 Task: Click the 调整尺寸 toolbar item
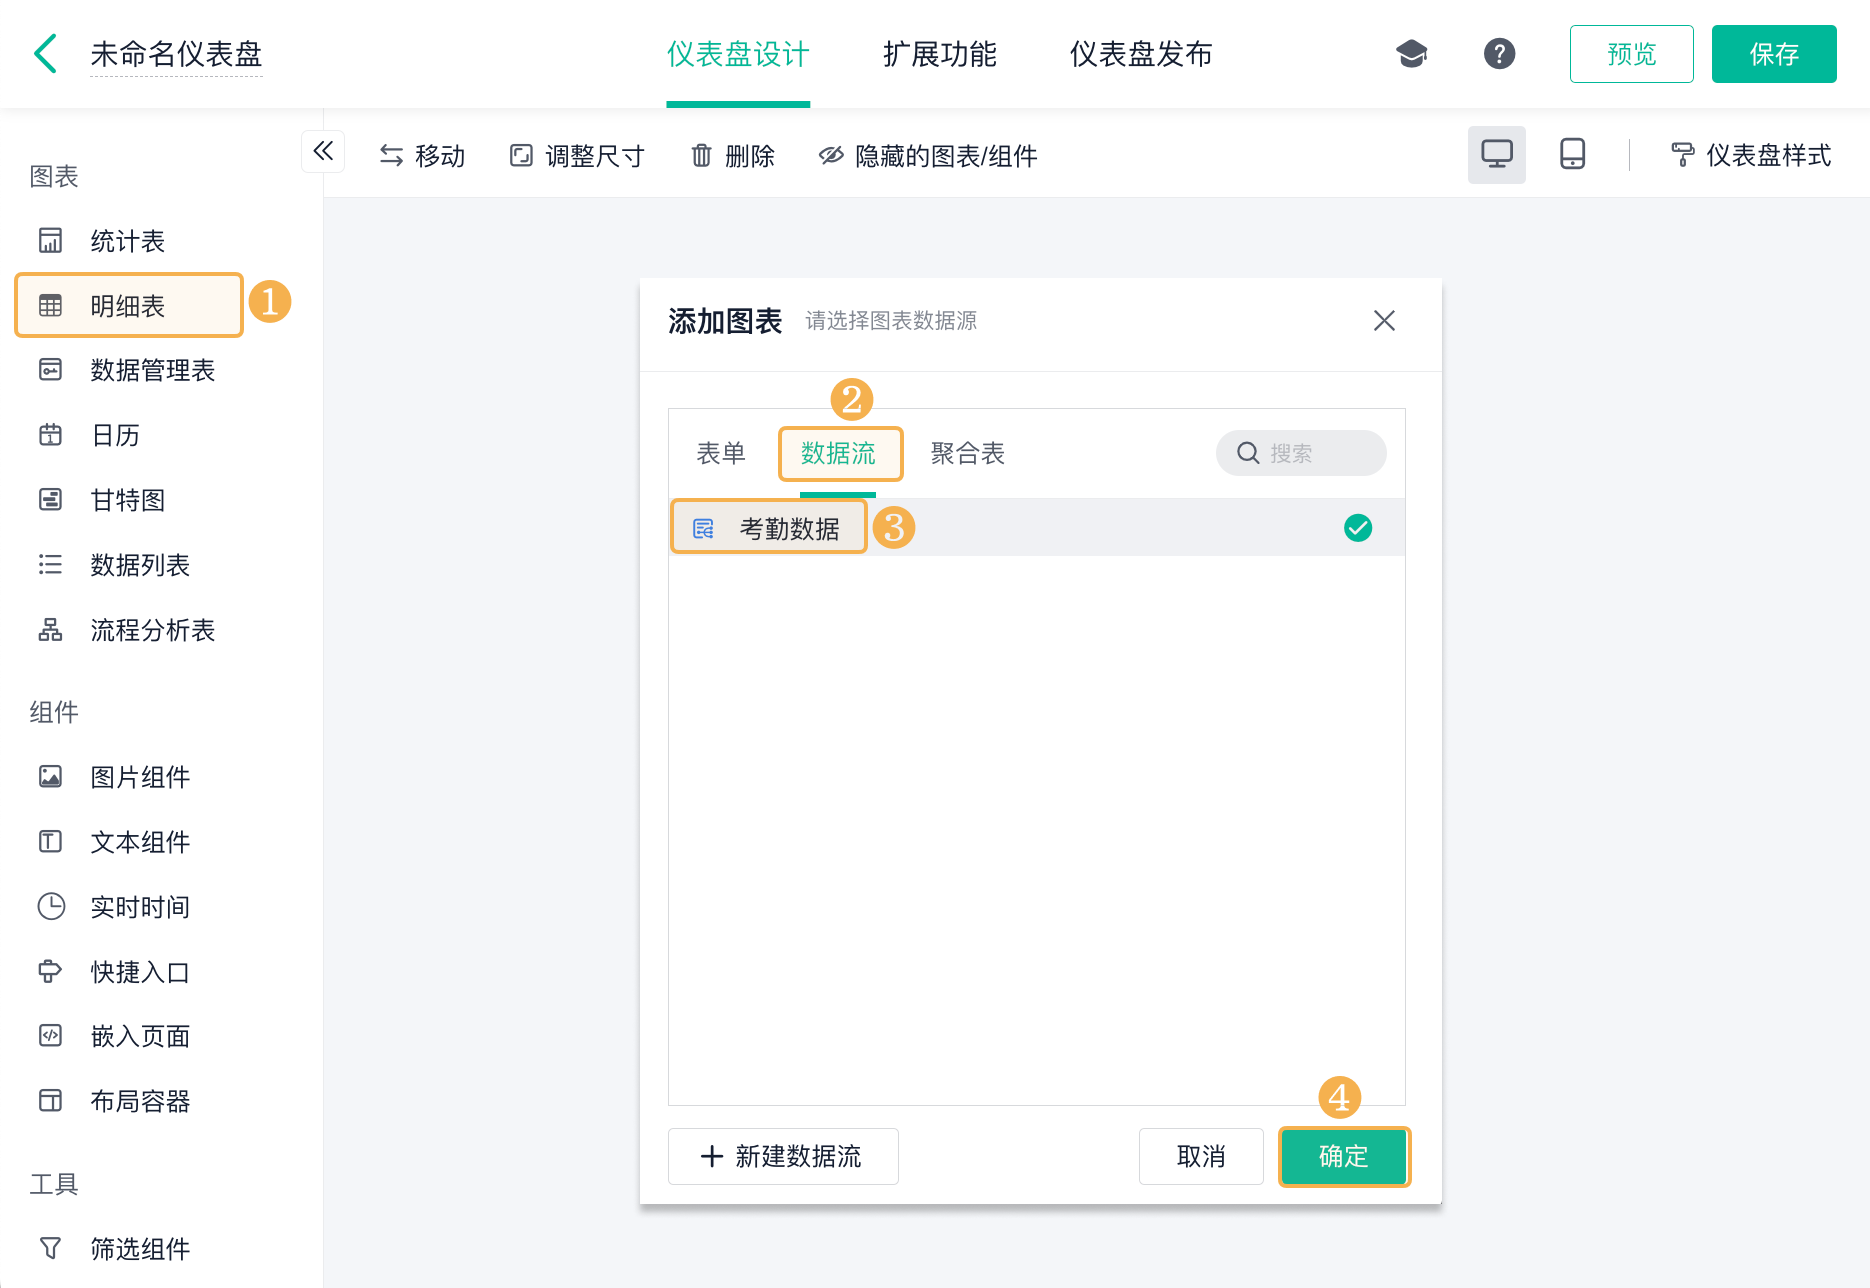point(577,156)
